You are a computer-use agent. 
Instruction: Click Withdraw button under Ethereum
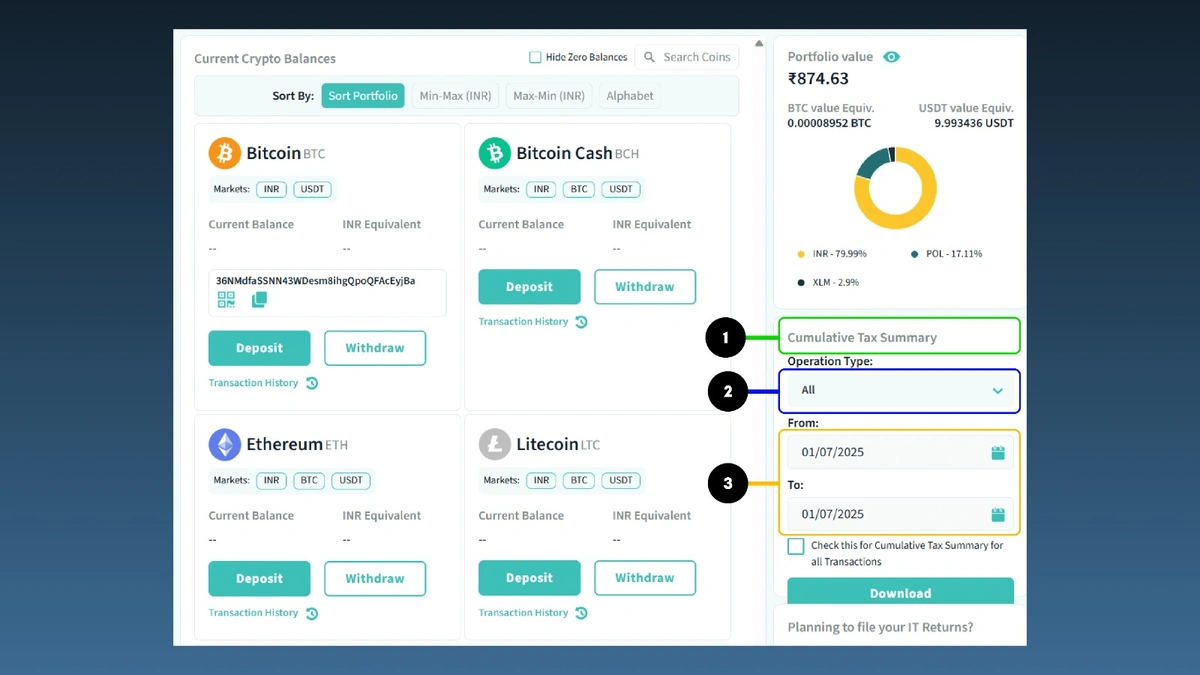pos(375,579)
